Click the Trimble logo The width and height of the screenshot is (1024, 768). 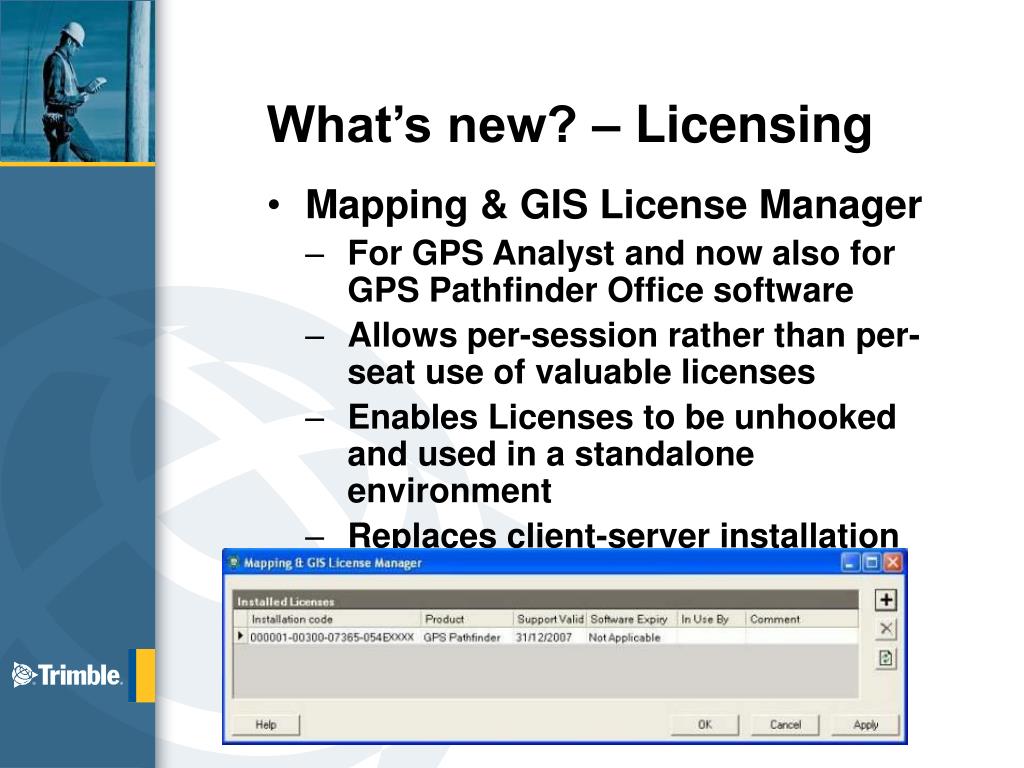(67, 675)
